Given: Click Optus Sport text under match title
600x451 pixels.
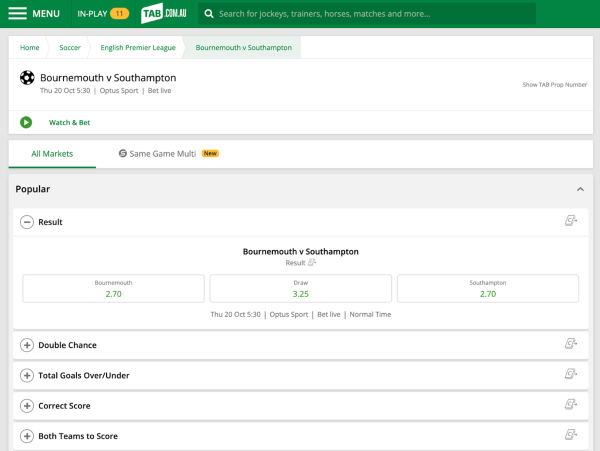Looking at the screenshot, I should [x=119, y=91].
